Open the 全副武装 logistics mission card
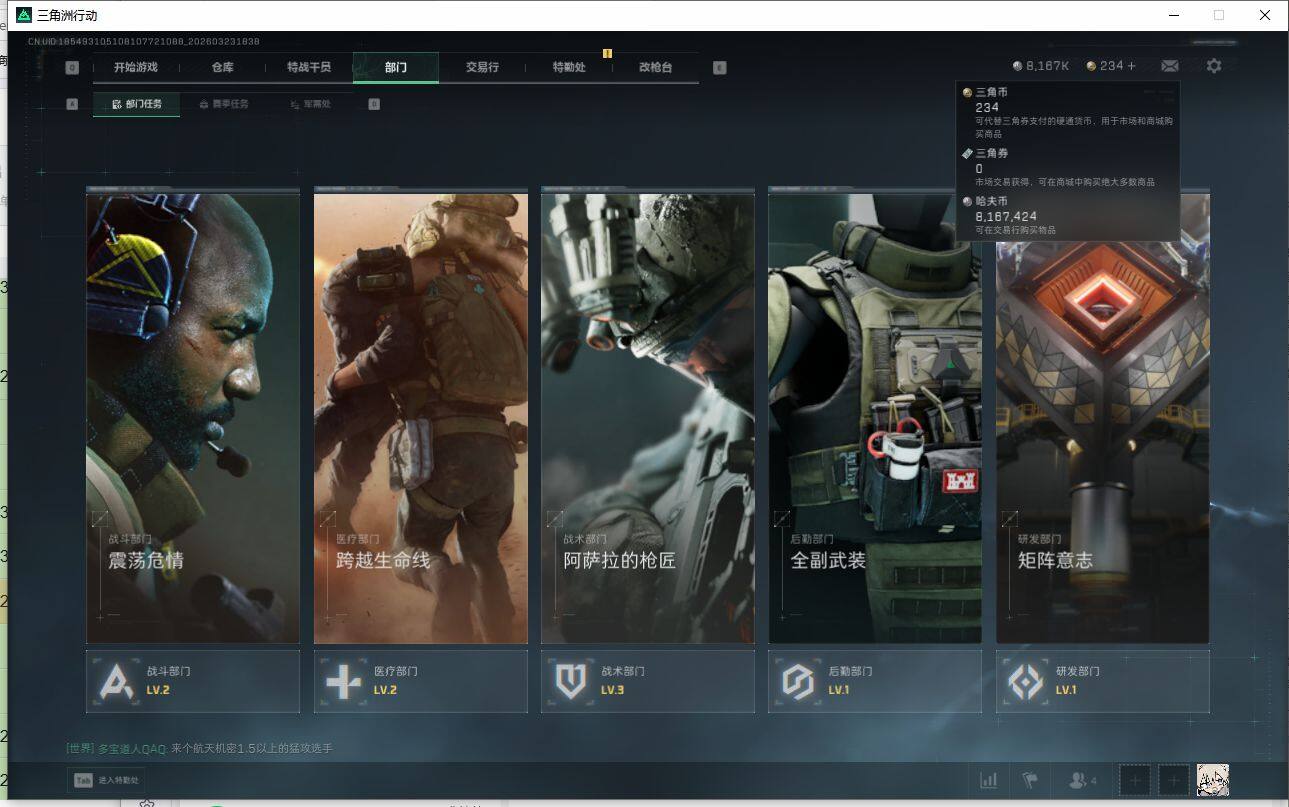 [x=875, y=418]
